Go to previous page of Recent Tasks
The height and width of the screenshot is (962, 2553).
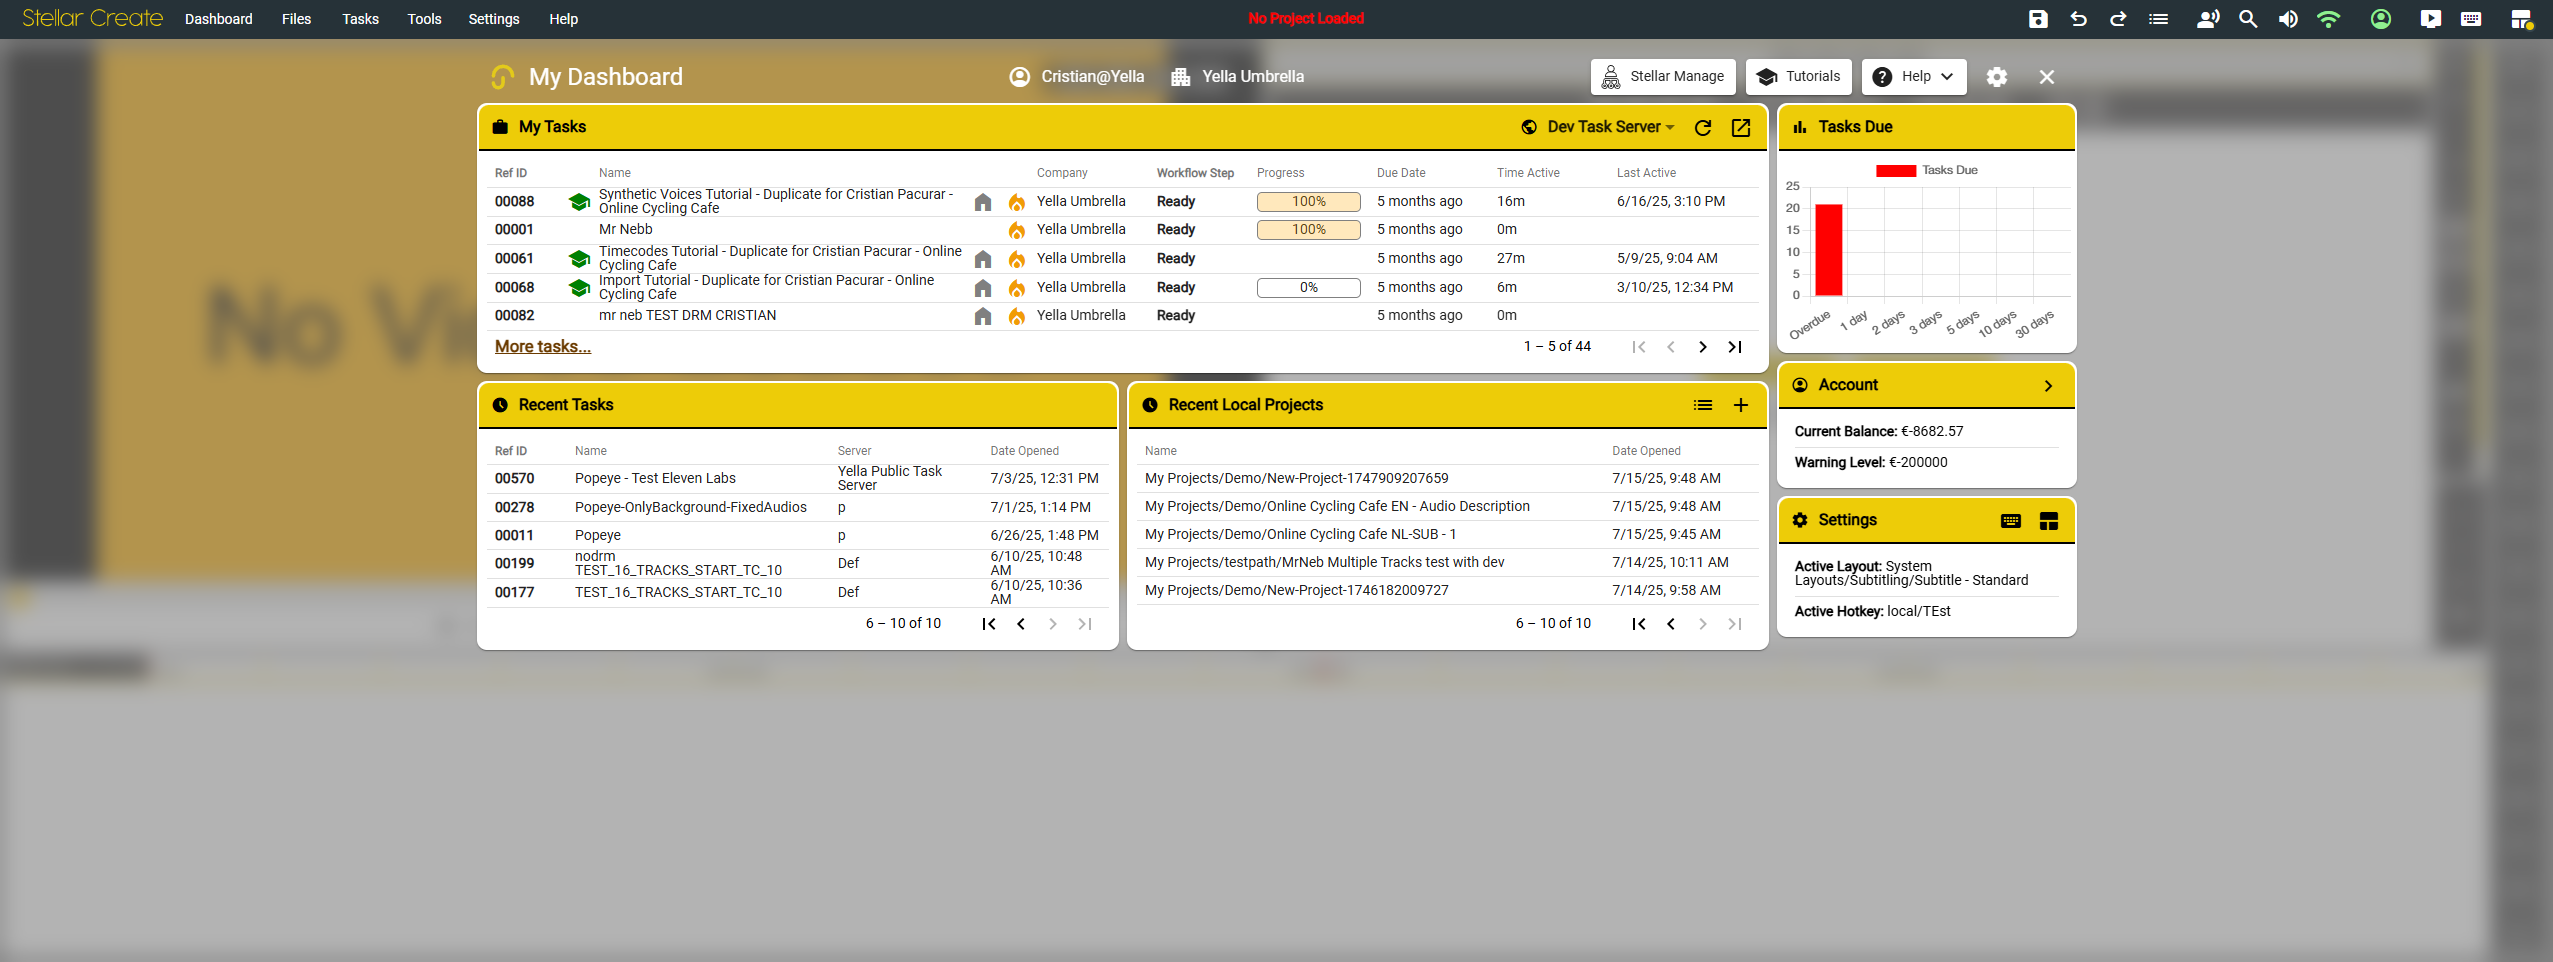[x=1021, y=624]
